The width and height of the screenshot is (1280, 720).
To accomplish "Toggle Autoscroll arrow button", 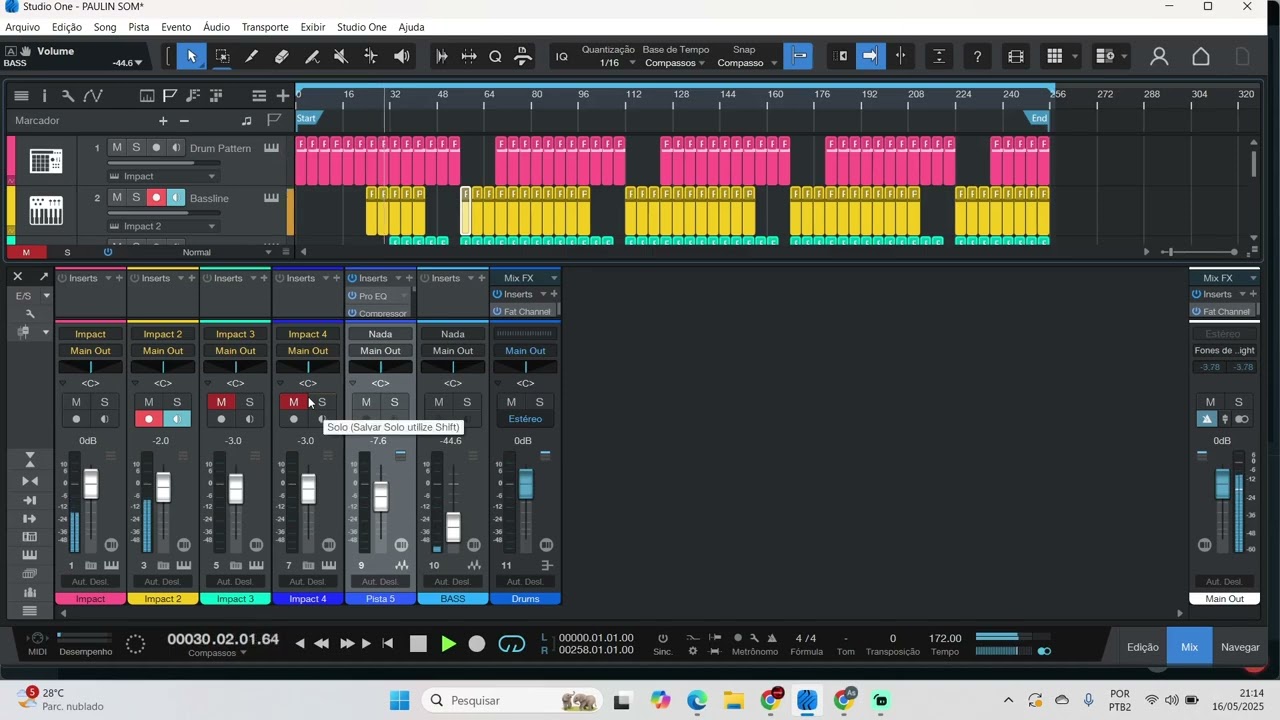I will click(870, 57).
